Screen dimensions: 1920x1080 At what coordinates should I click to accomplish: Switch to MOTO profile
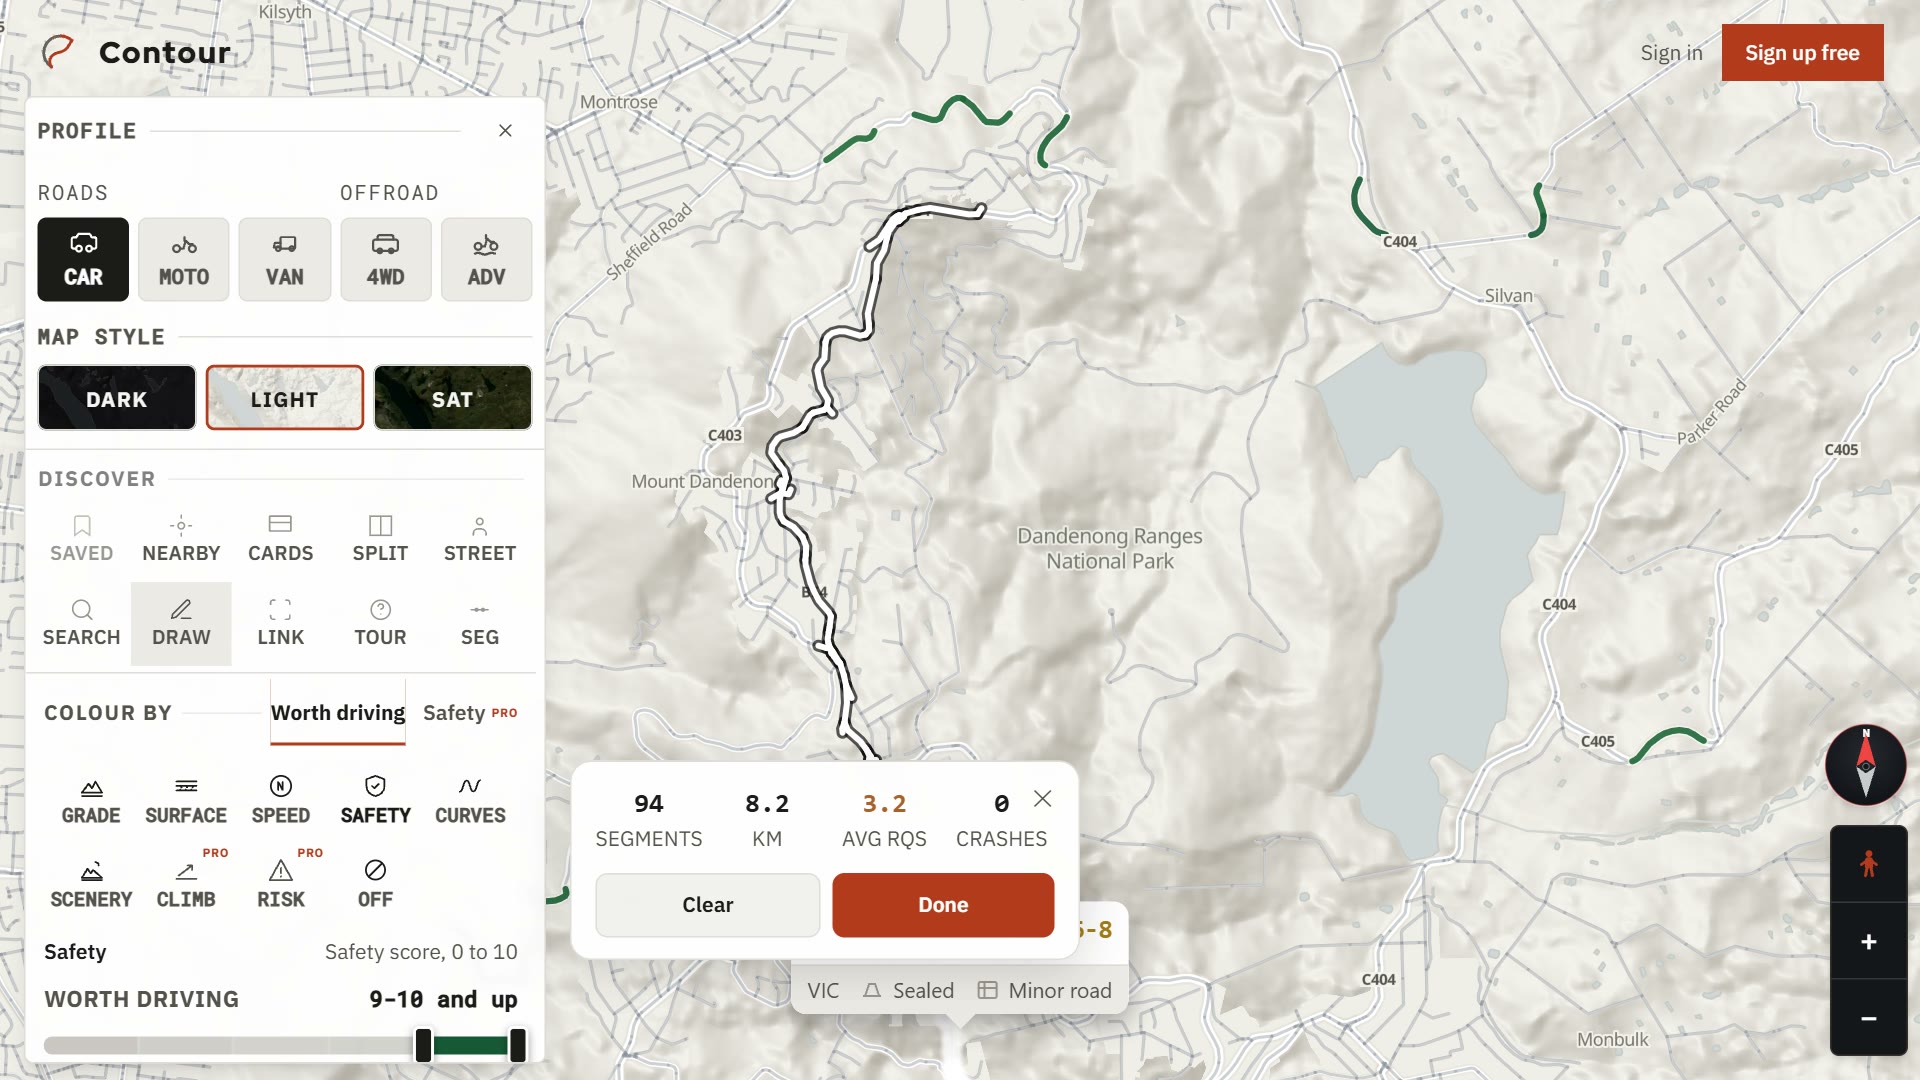coord(184,259)
